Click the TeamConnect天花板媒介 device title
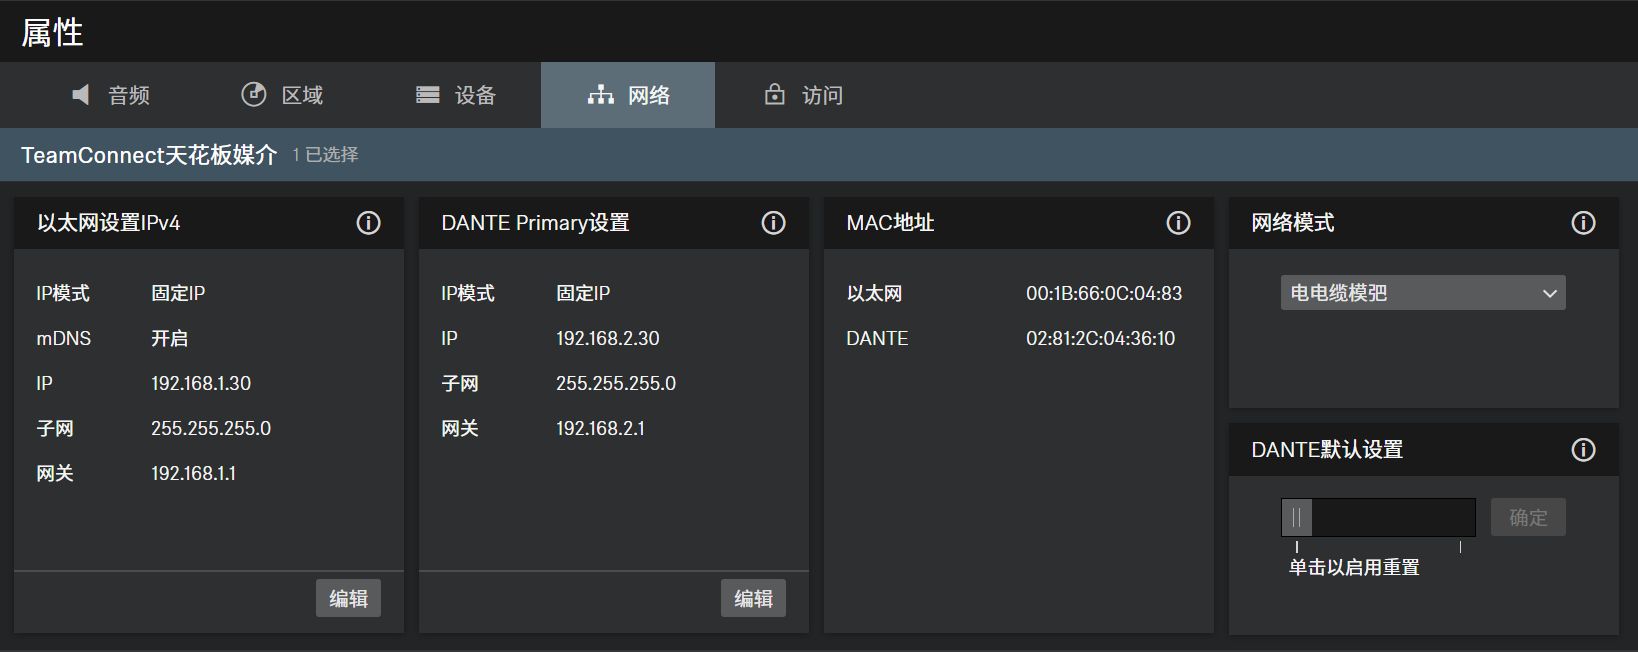The image size is (1638, 652). [149, 155]
